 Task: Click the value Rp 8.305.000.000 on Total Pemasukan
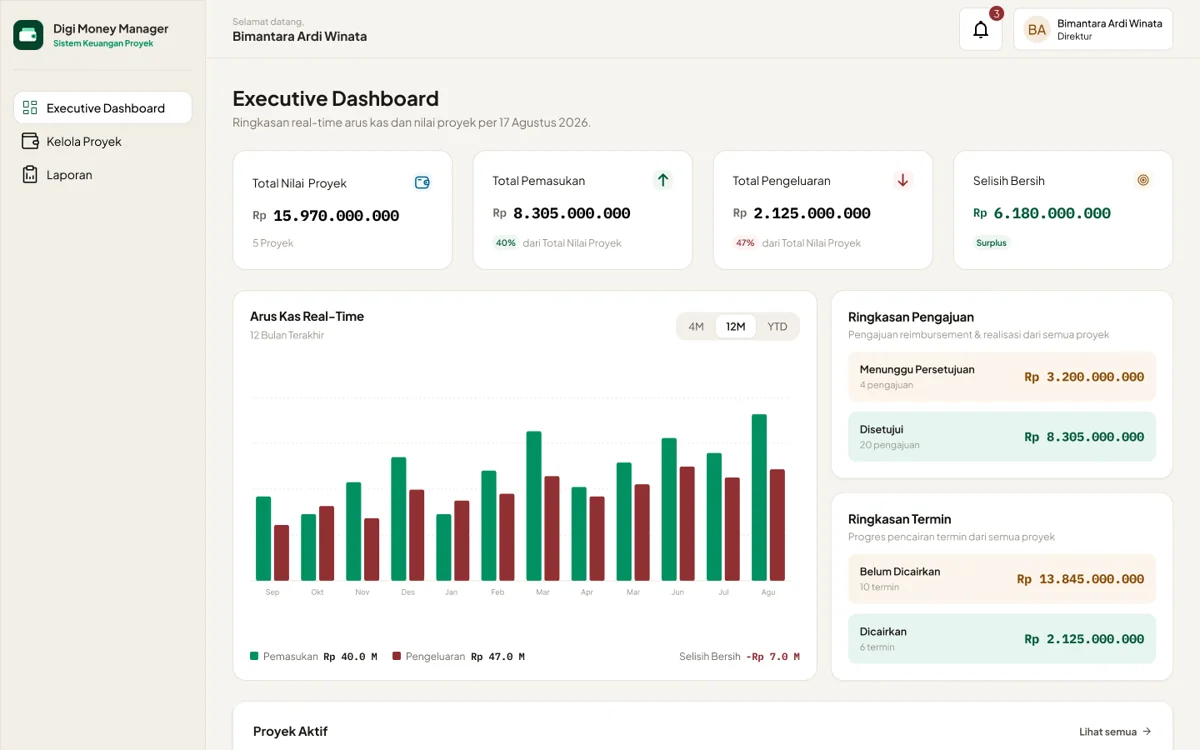click(562, 213)
